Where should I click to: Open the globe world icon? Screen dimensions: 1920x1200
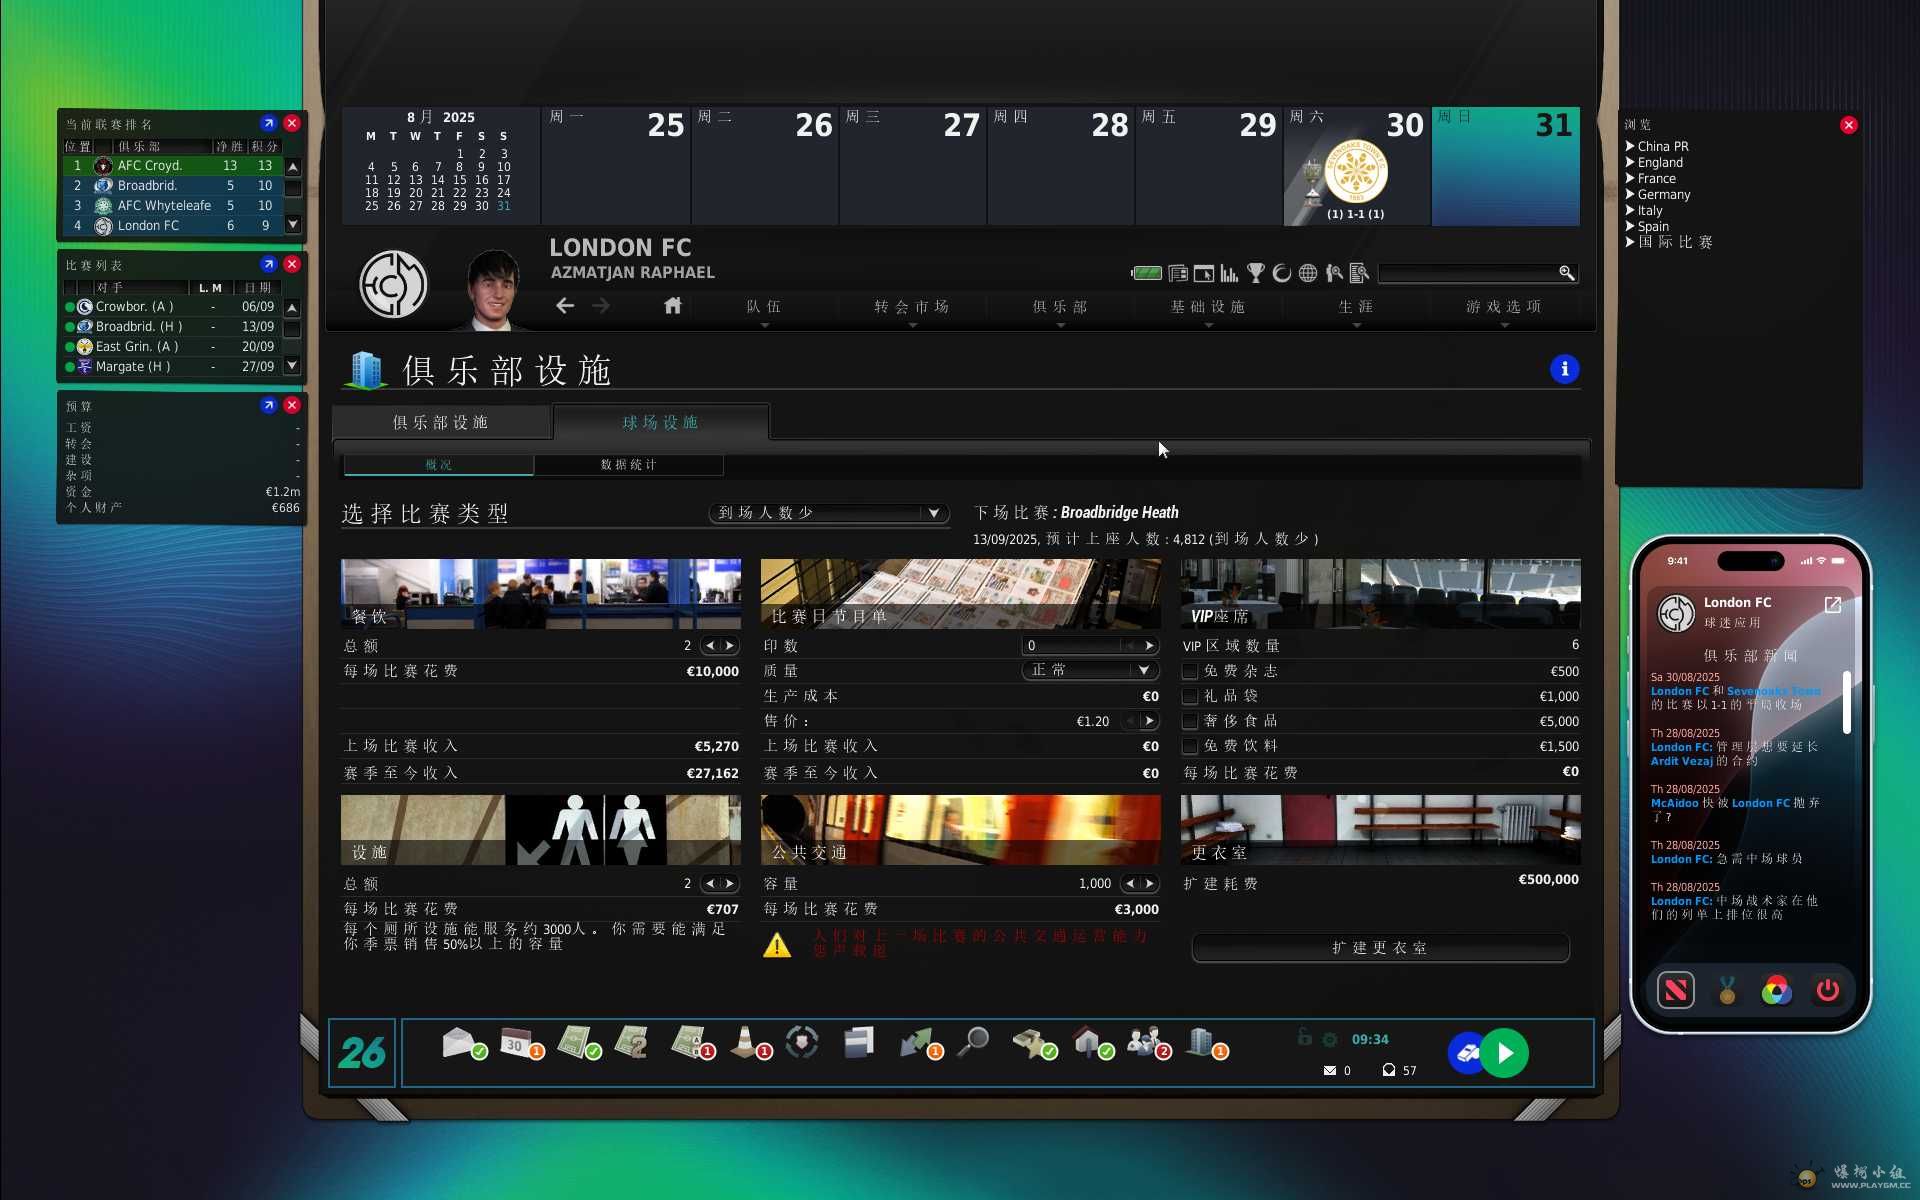pyautogui.click(x=1307, y=273)
